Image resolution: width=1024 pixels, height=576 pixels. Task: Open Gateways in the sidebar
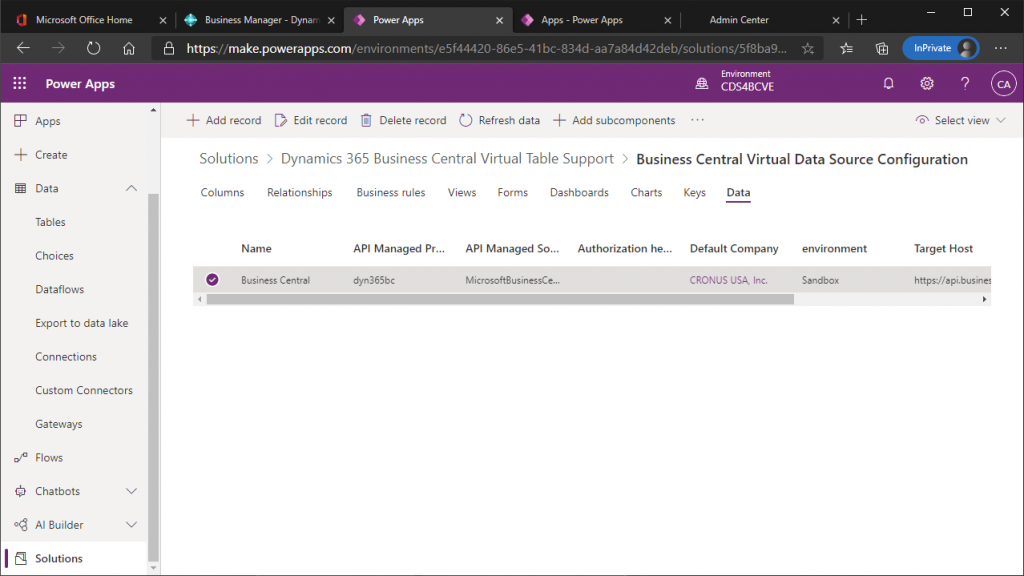(x=59, y=424)
